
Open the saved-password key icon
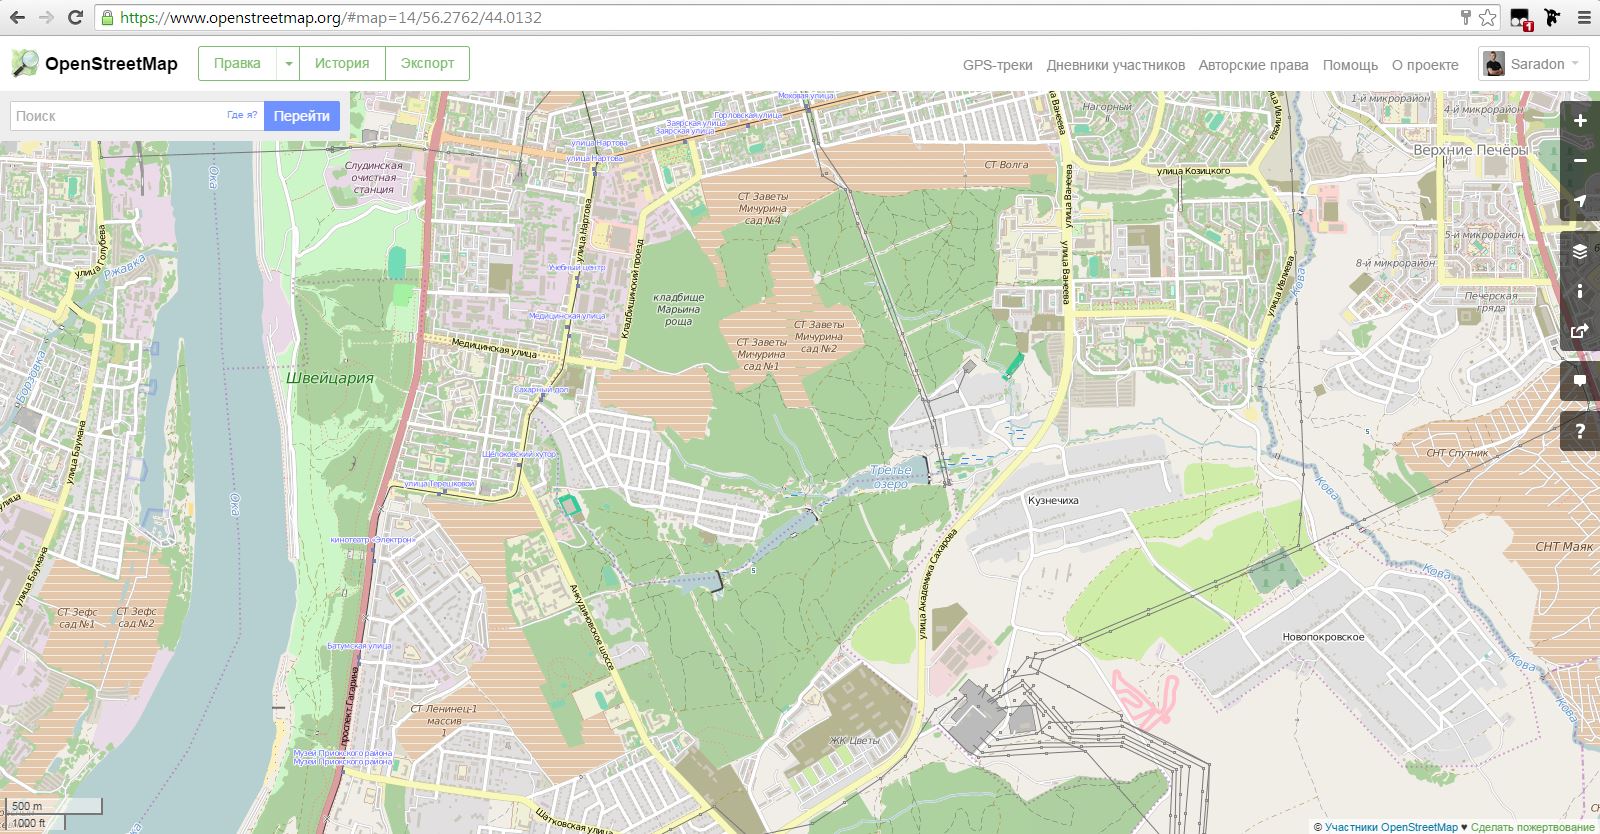[1466, 17]
